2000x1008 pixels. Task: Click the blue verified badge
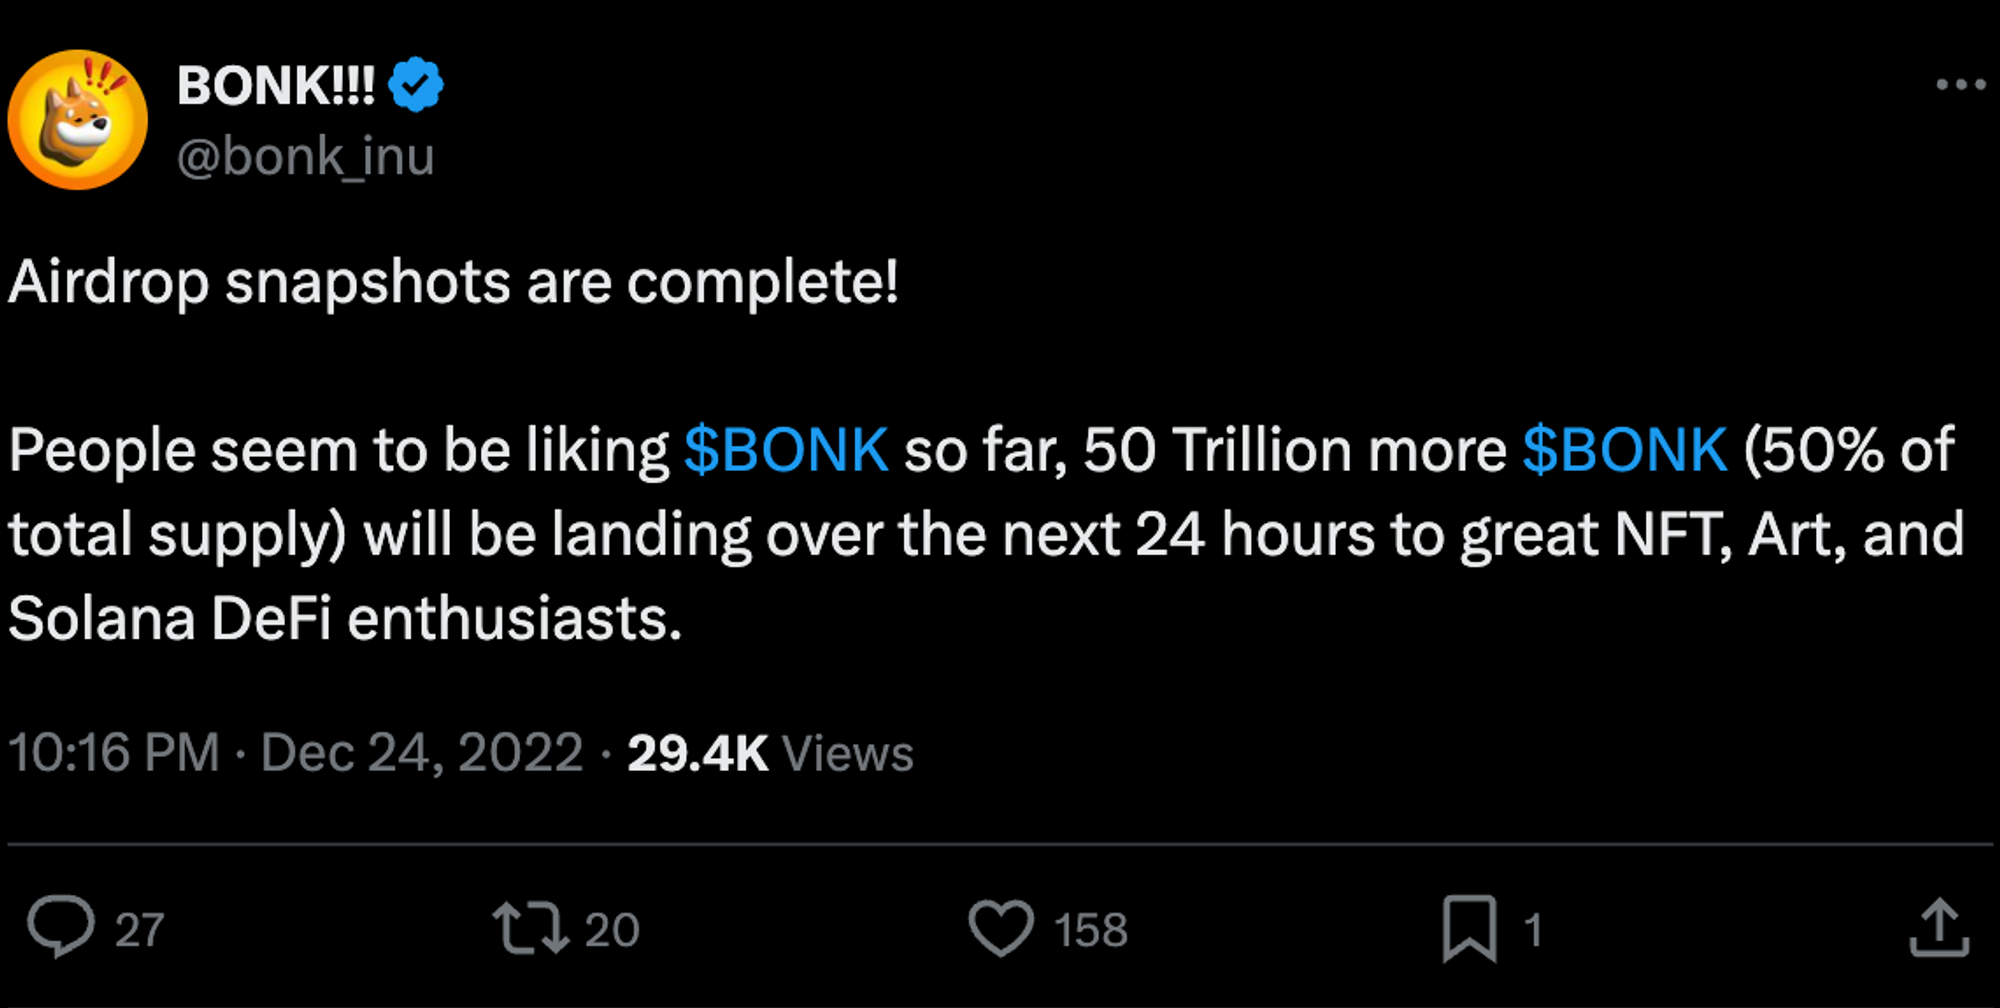pos(415,86)
